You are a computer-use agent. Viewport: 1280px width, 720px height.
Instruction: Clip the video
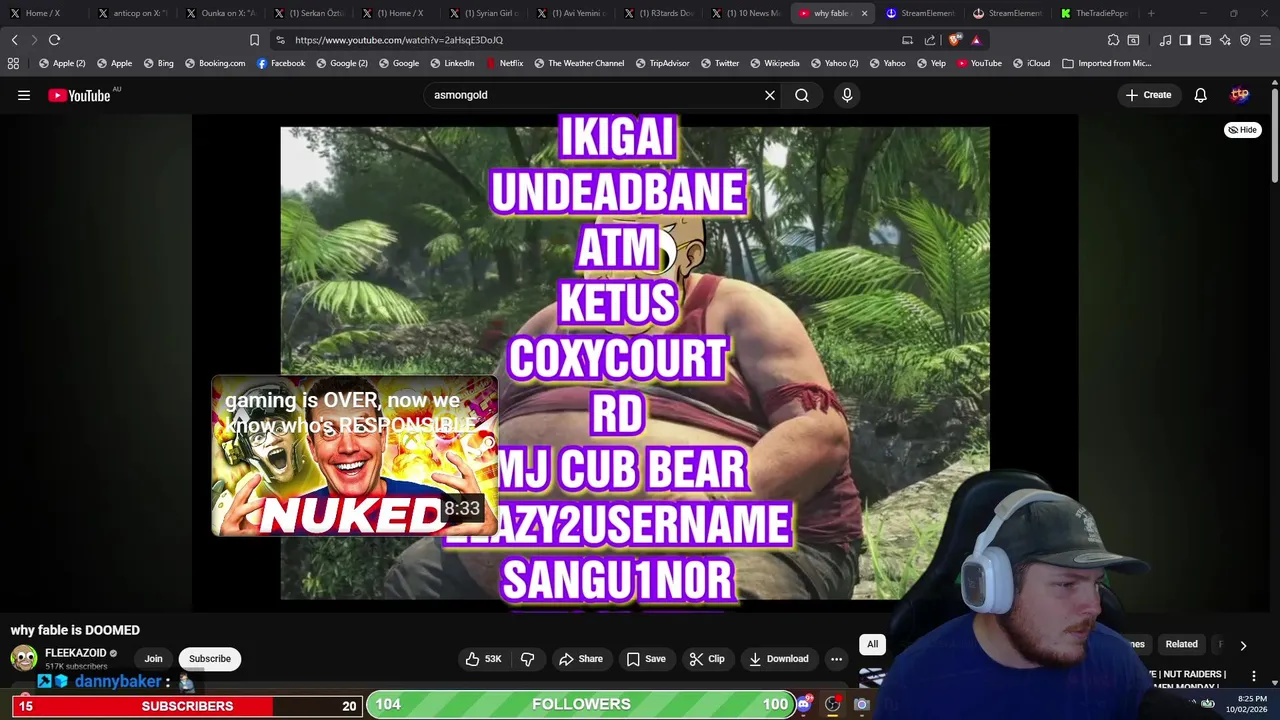click(x=706, y=659)
